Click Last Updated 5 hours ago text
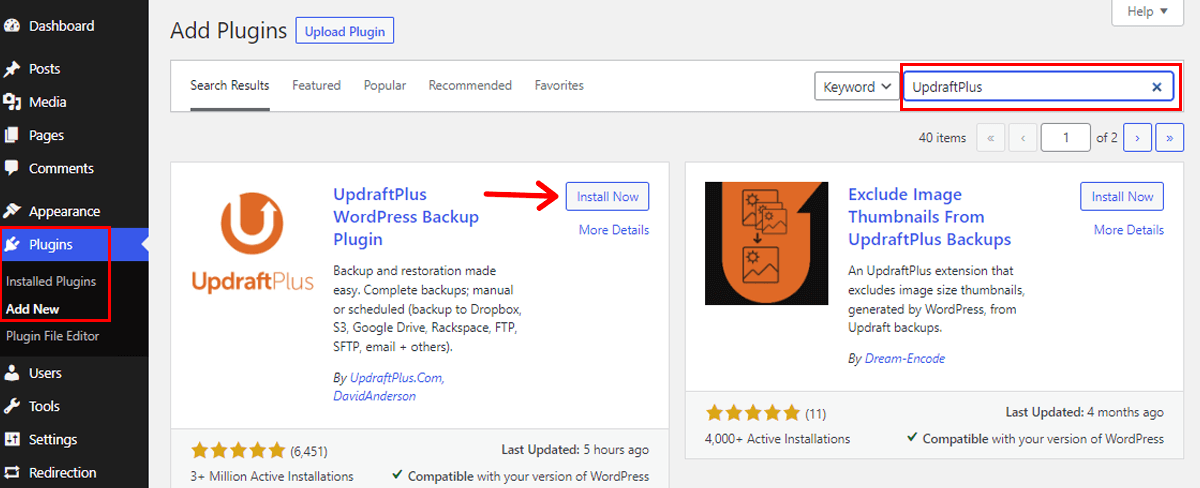Screen dimensions: 1200x488 (x=576, y=450)
